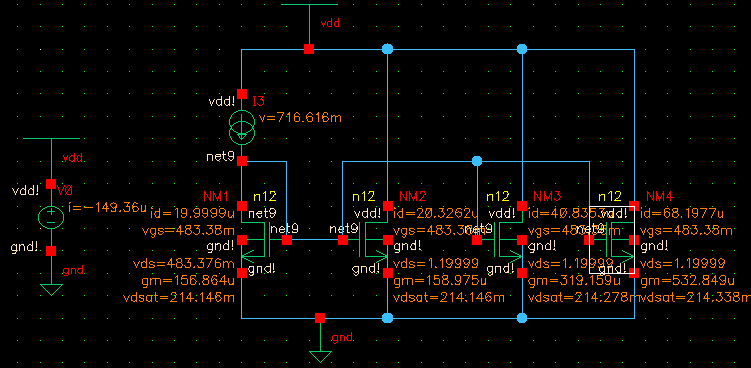
Task: Click the vdd rail junction above NM3
Action: pyautogui.click(x=522, y=49)
